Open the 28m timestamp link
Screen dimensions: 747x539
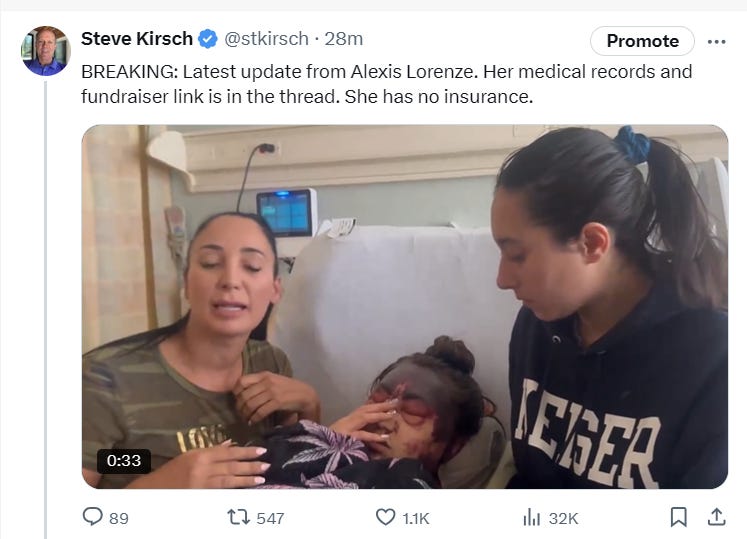(344, 40)
